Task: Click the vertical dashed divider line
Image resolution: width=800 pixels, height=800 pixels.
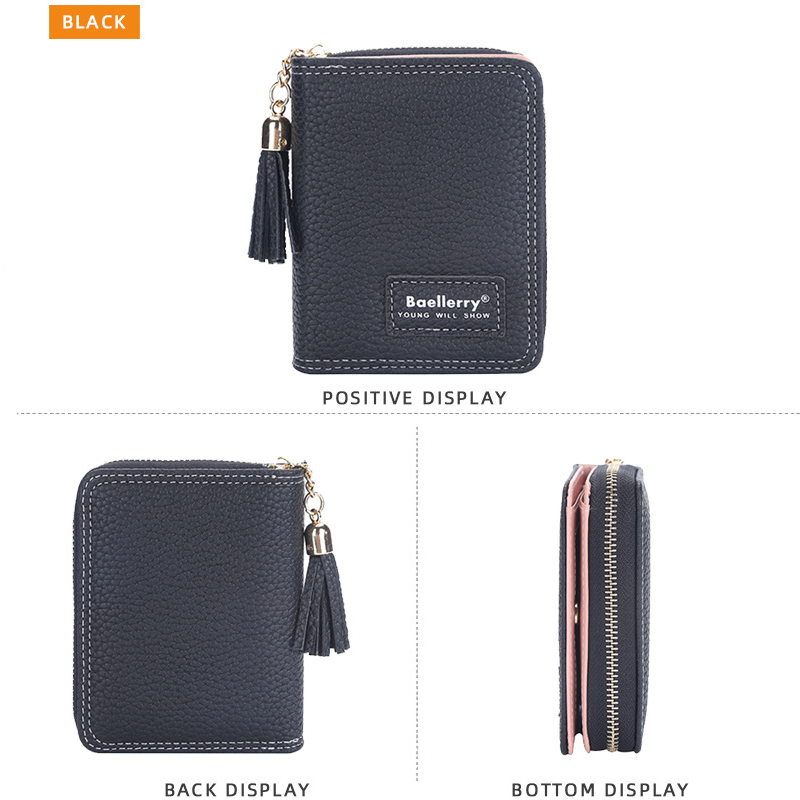Action: click(417, 604)
